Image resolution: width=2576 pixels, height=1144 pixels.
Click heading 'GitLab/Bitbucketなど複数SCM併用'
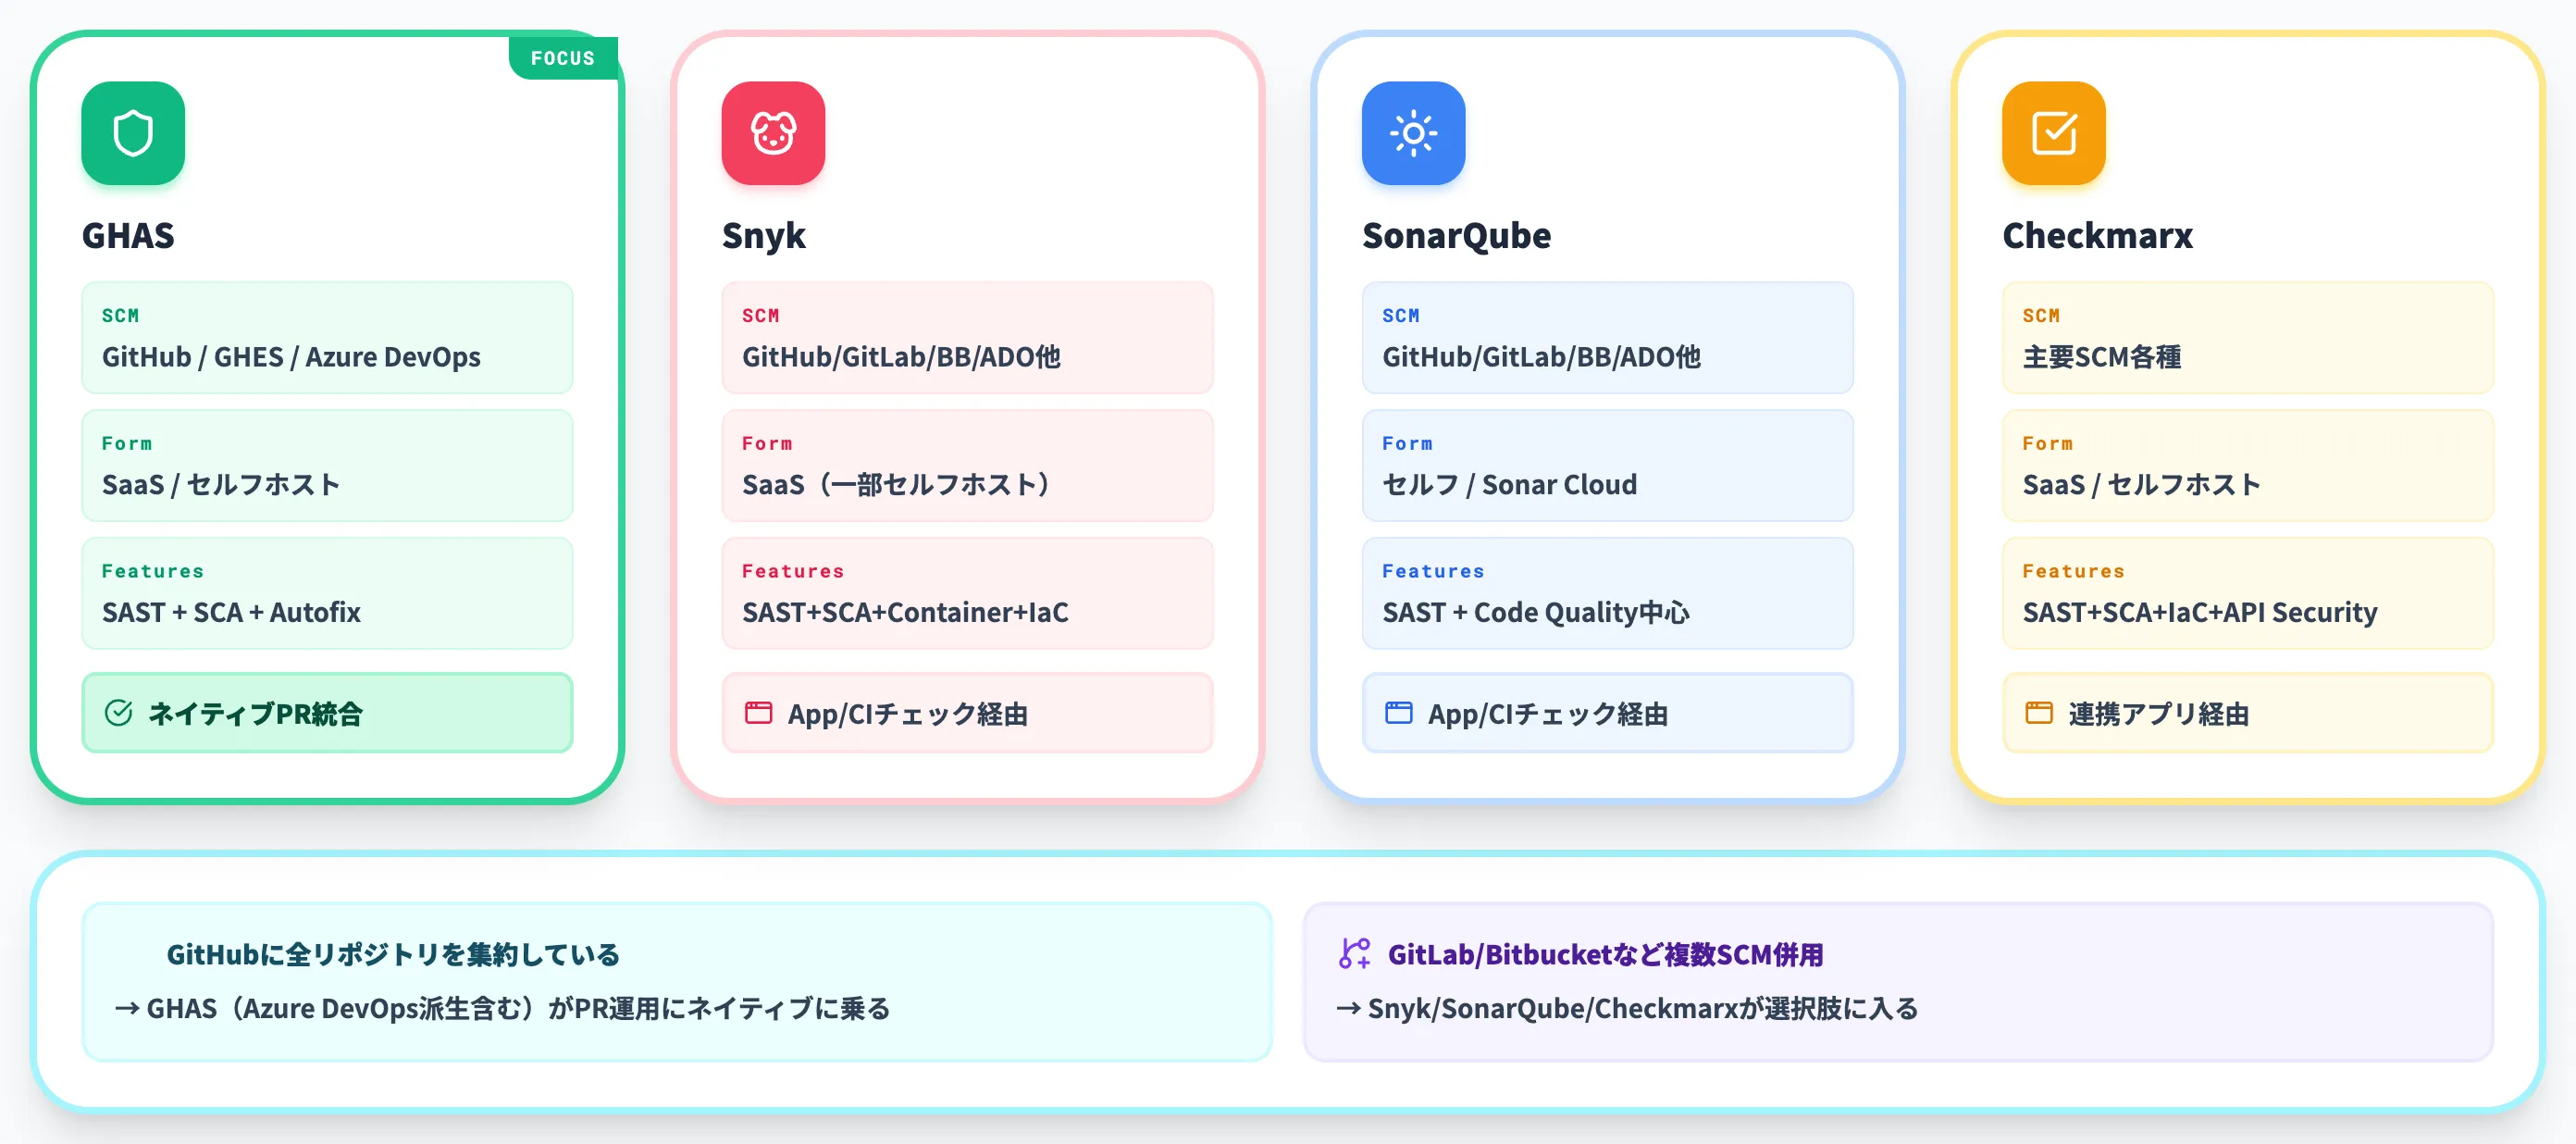(x=1606, y=954)
